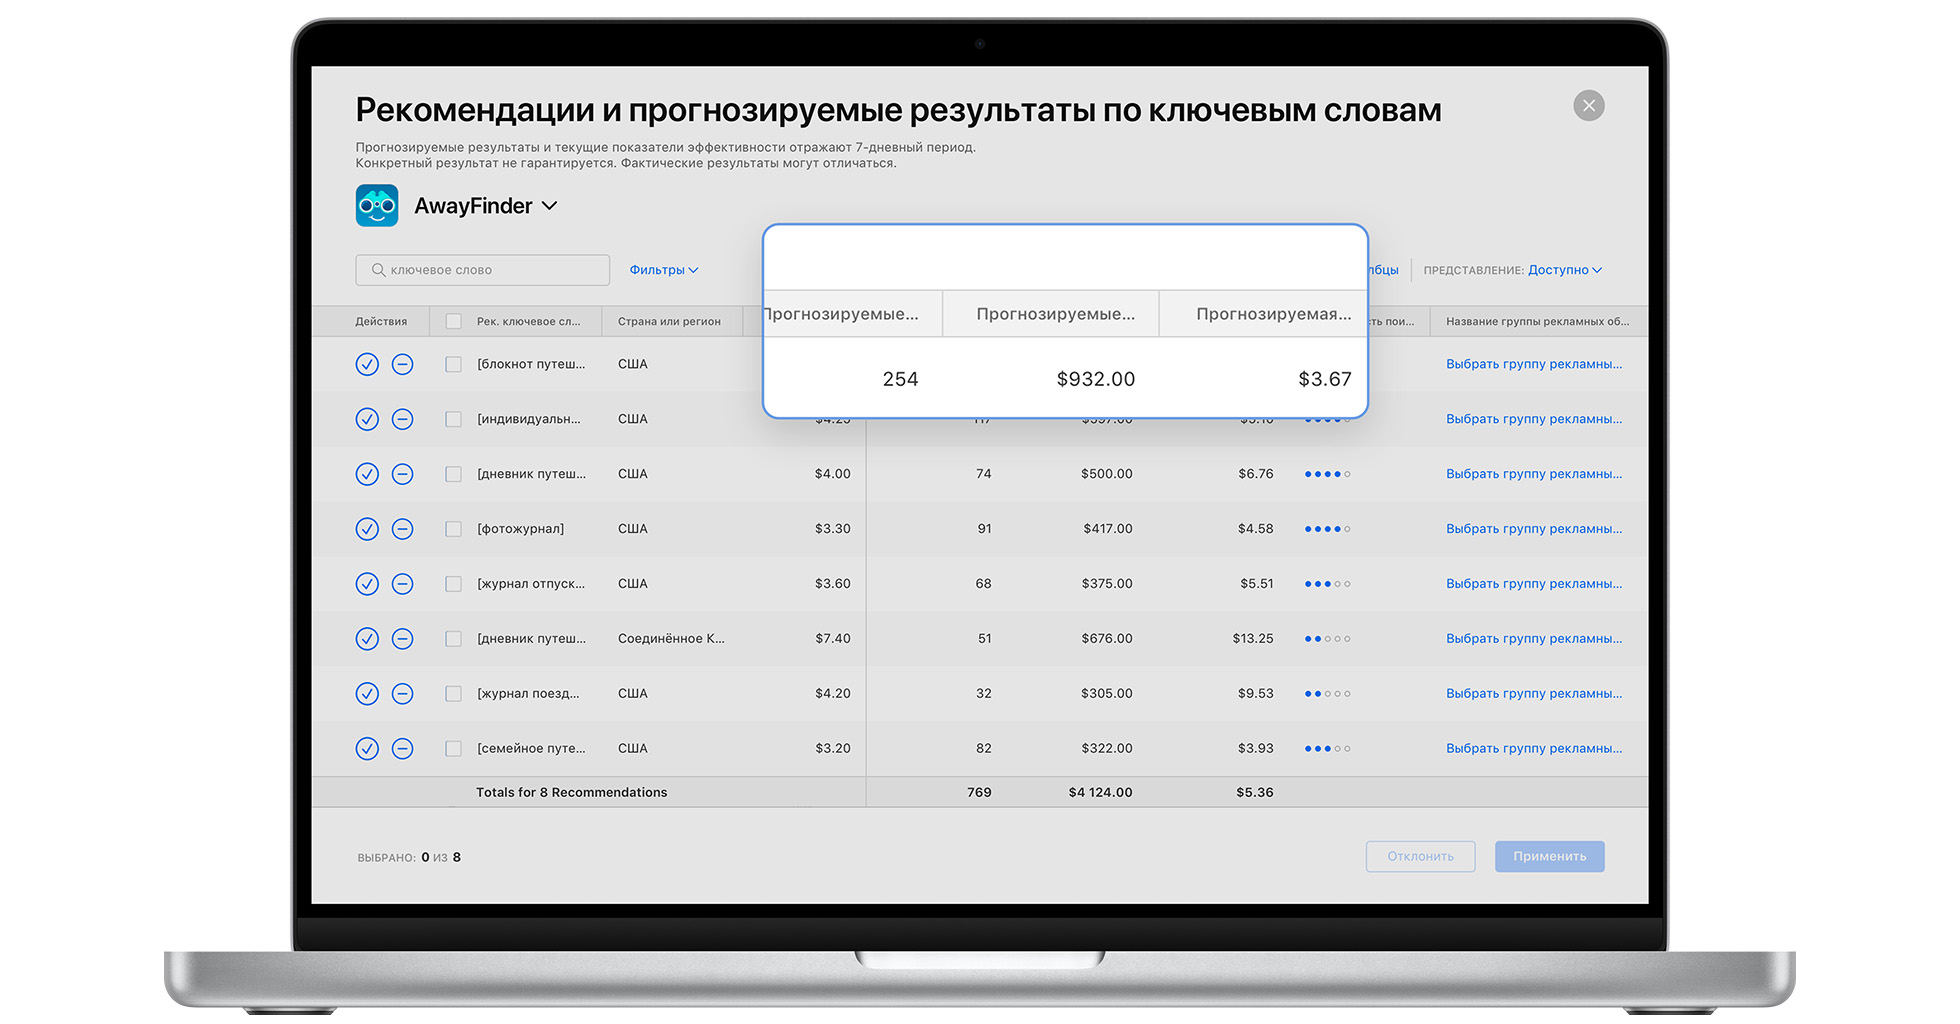Focus the ключевое слово search field
This screenshot has height=1024, width=1960.
point(482,270)
